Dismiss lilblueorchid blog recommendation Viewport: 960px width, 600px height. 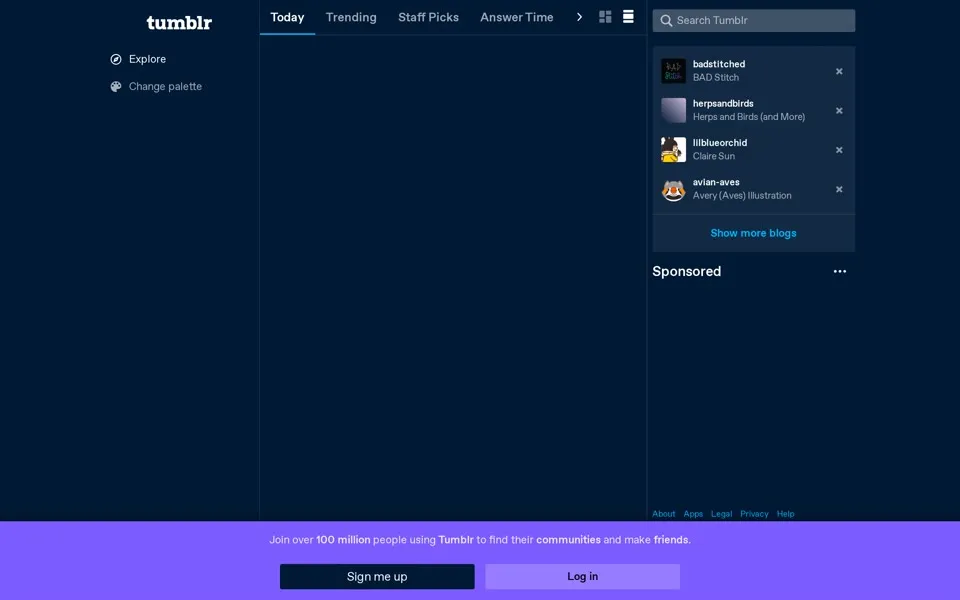pyautogui.click(x=839, y=150)
